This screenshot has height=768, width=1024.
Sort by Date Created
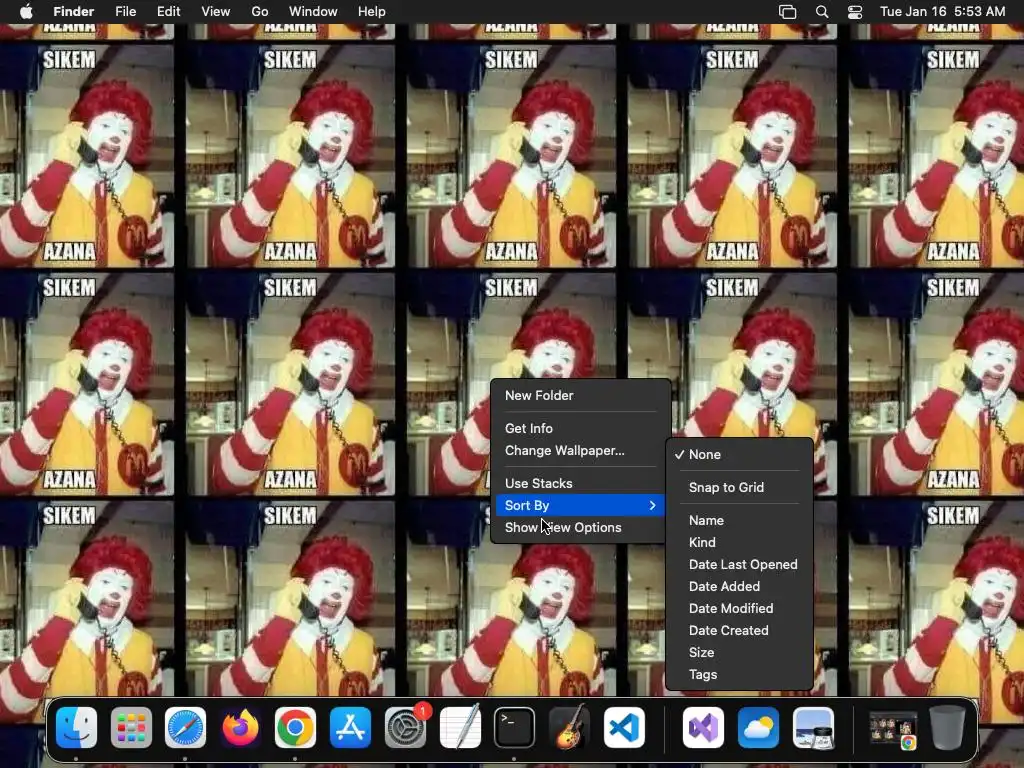click(x=739, y=631)
